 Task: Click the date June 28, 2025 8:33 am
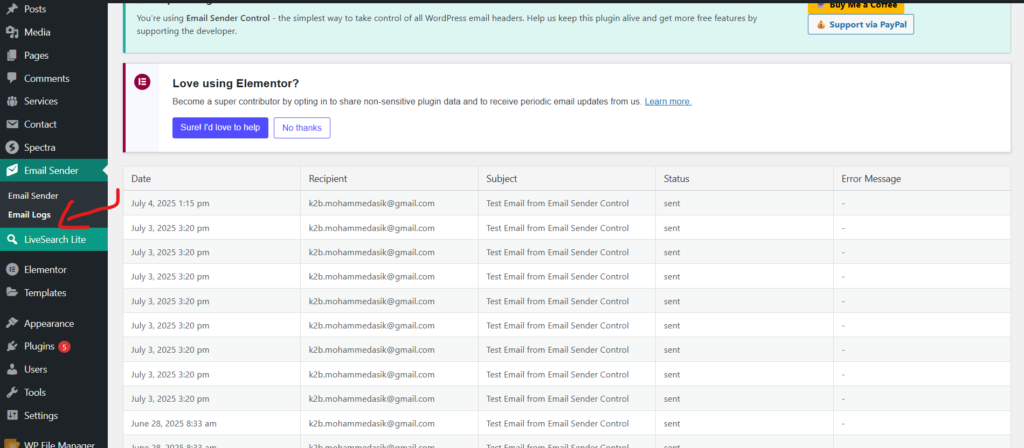click(x=174, y=423)
